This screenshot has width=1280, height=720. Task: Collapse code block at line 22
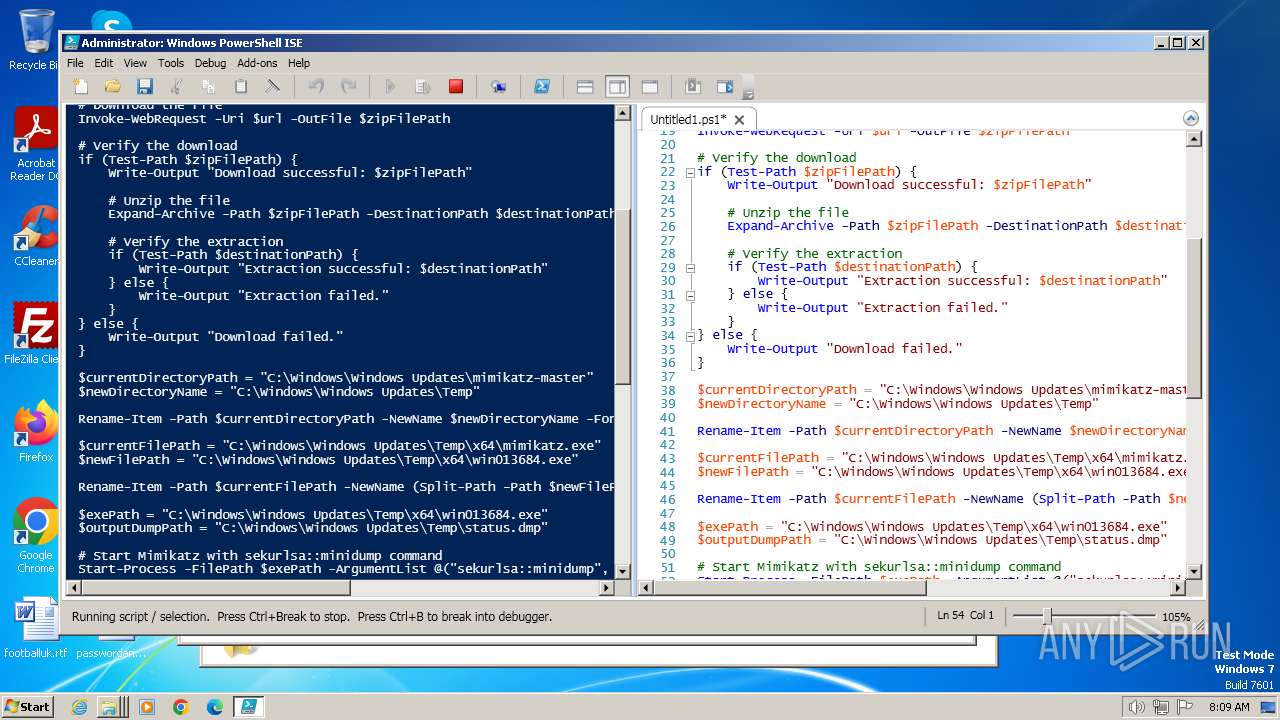coord(690,172)
